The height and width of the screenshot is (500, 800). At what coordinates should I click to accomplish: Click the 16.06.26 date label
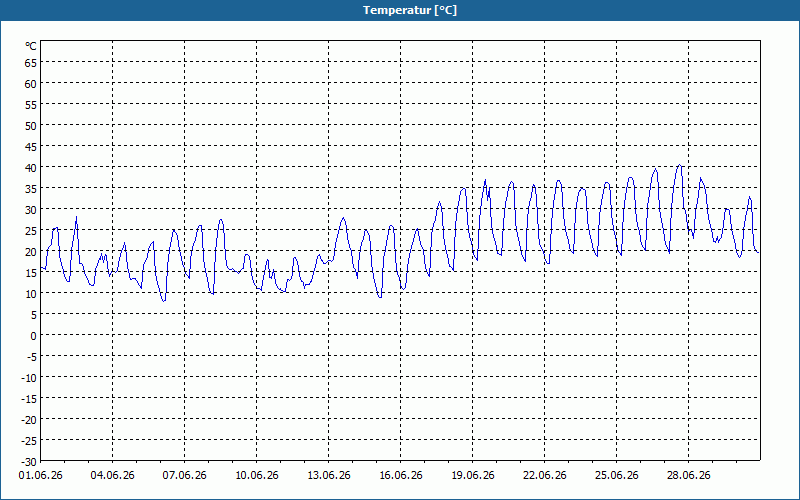tap(401, 475)
